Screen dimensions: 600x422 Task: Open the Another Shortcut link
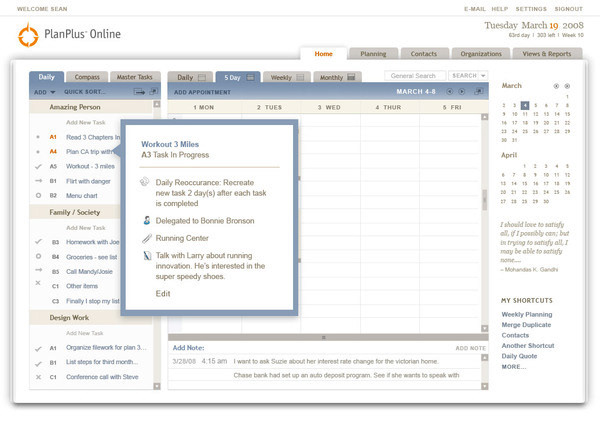528,345
